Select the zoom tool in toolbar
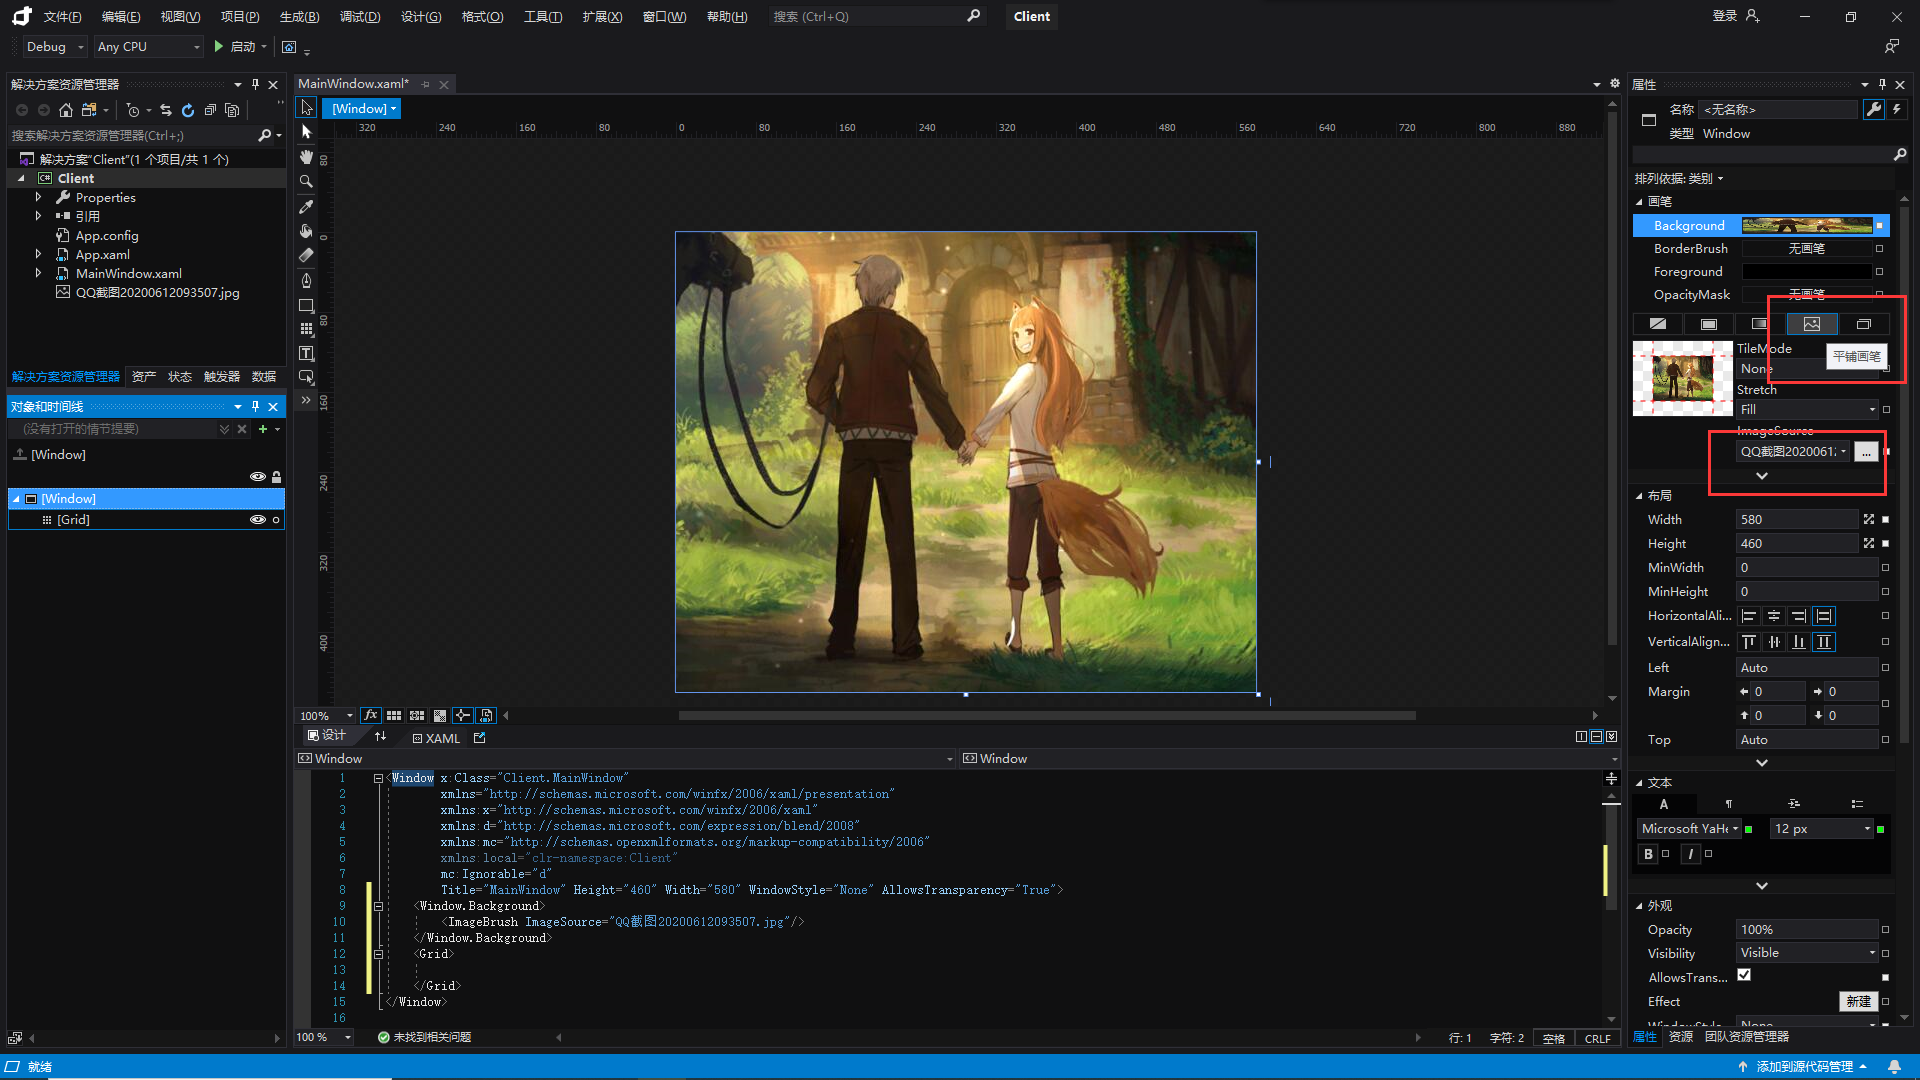Viewport: 1920px width, 1080px height. (306, 181)
